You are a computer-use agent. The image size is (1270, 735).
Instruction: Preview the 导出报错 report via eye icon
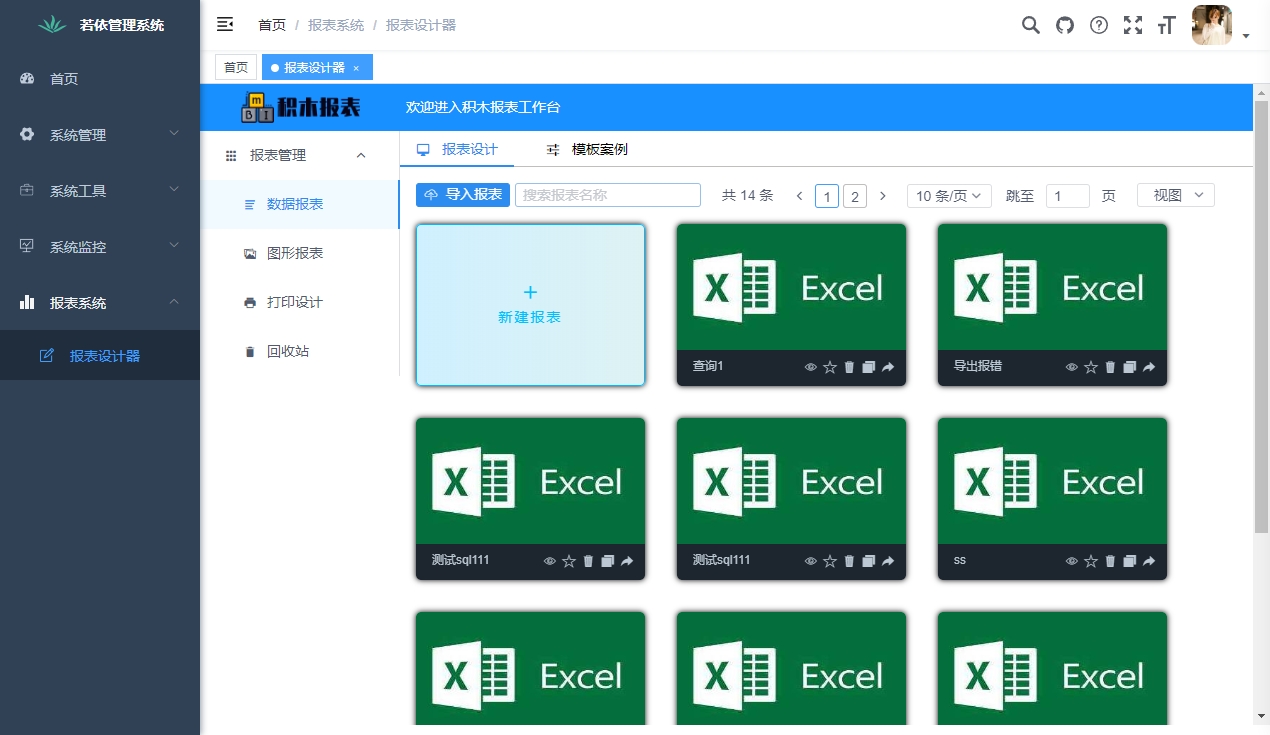[1072, 367]
